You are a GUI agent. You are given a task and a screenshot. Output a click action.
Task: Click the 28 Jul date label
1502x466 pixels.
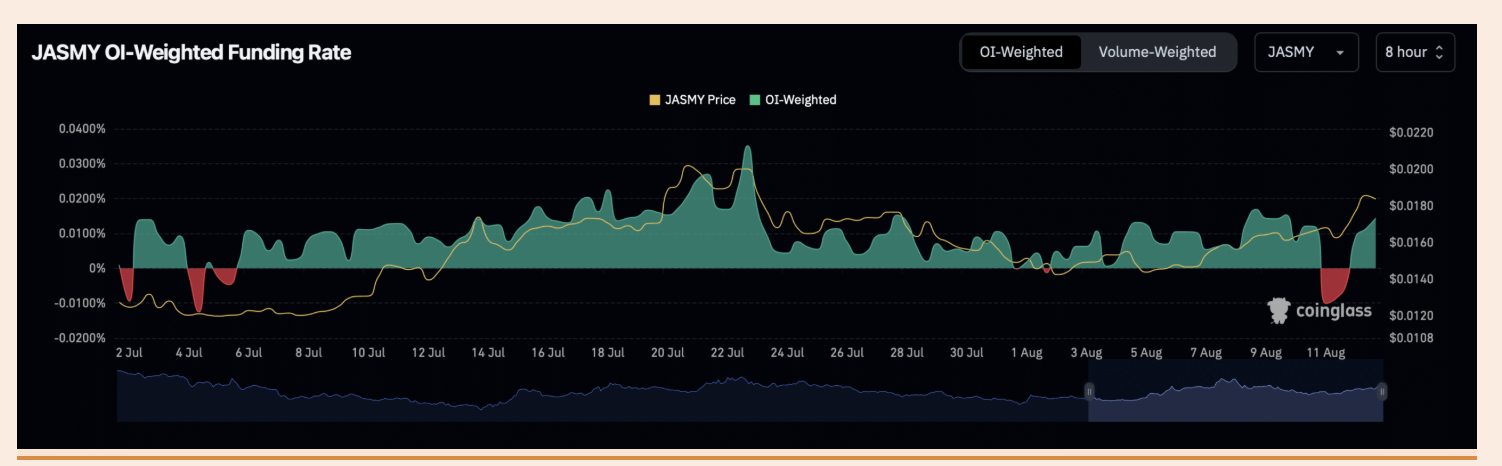point(907,353)
